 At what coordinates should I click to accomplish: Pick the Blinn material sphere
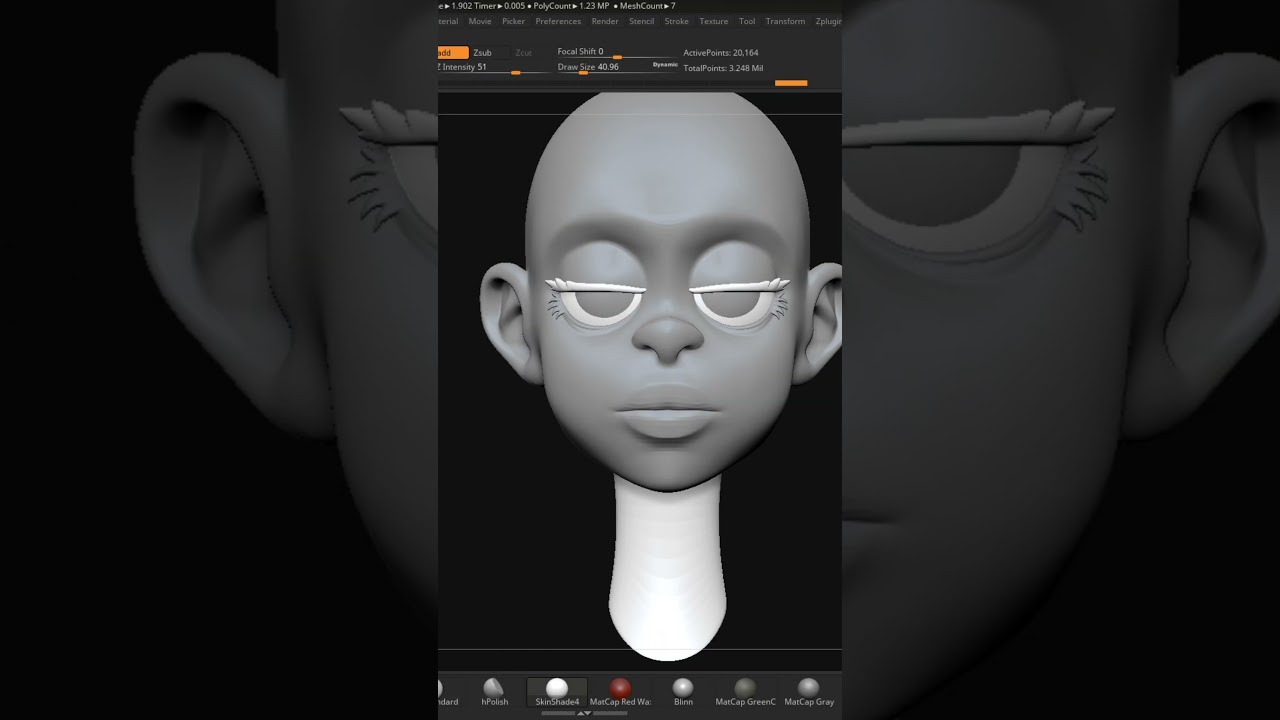coord(683,691)
